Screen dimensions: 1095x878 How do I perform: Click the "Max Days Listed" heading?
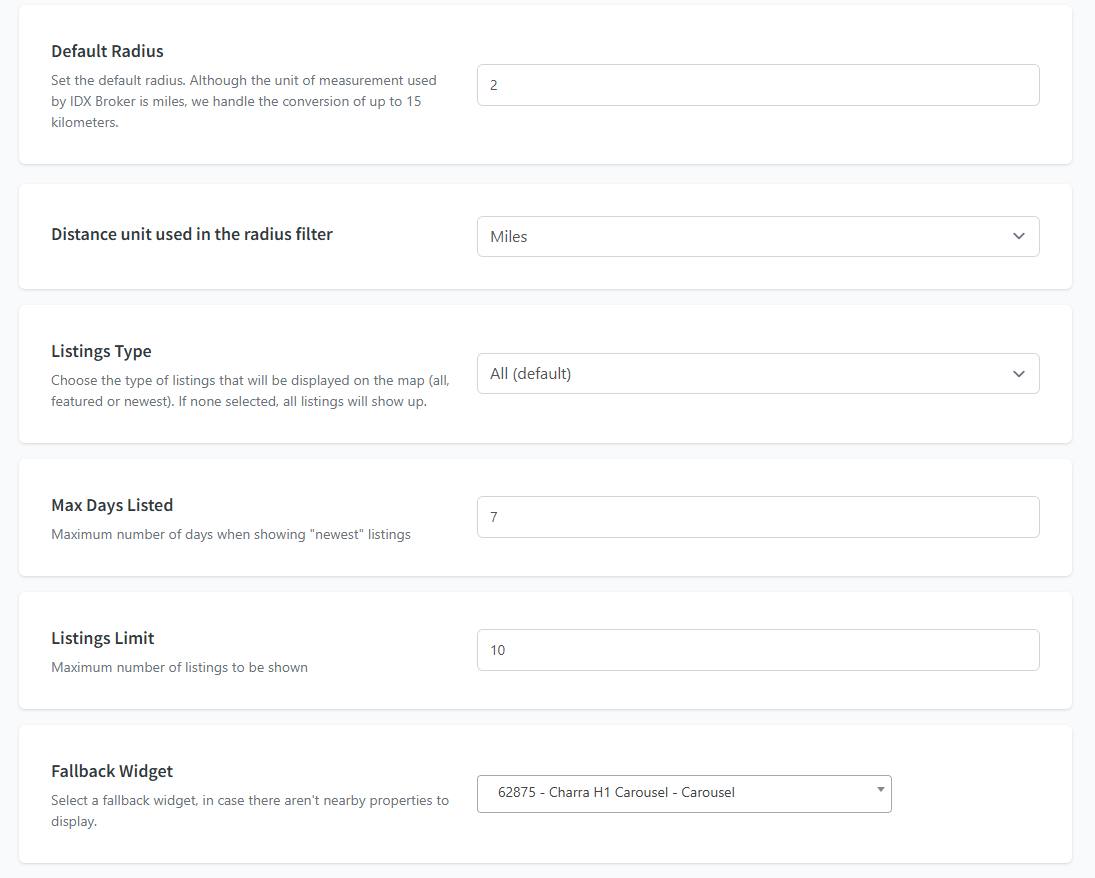(112, 505)
